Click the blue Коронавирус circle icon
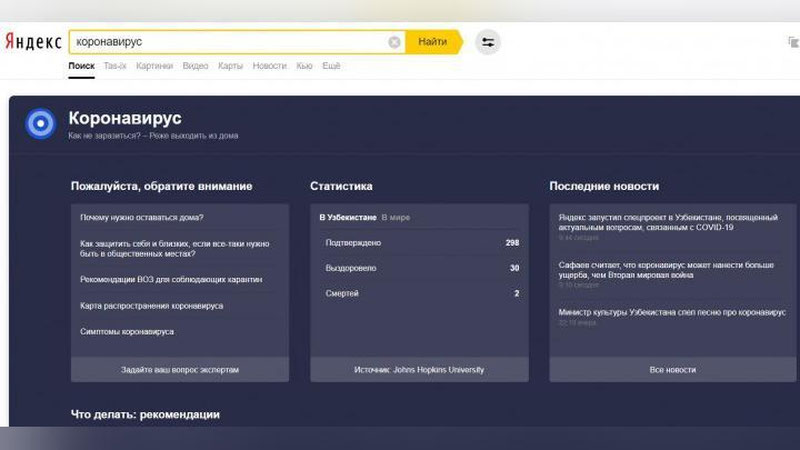Image resolution: width=800 pixels, height=450 pixels. 40,123
